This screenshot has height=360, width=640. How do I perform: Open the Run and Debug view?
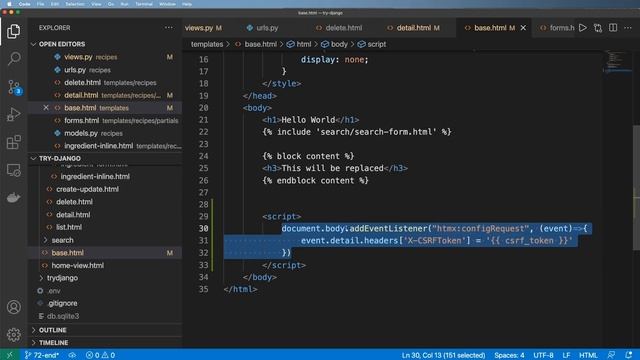point(13,115)
